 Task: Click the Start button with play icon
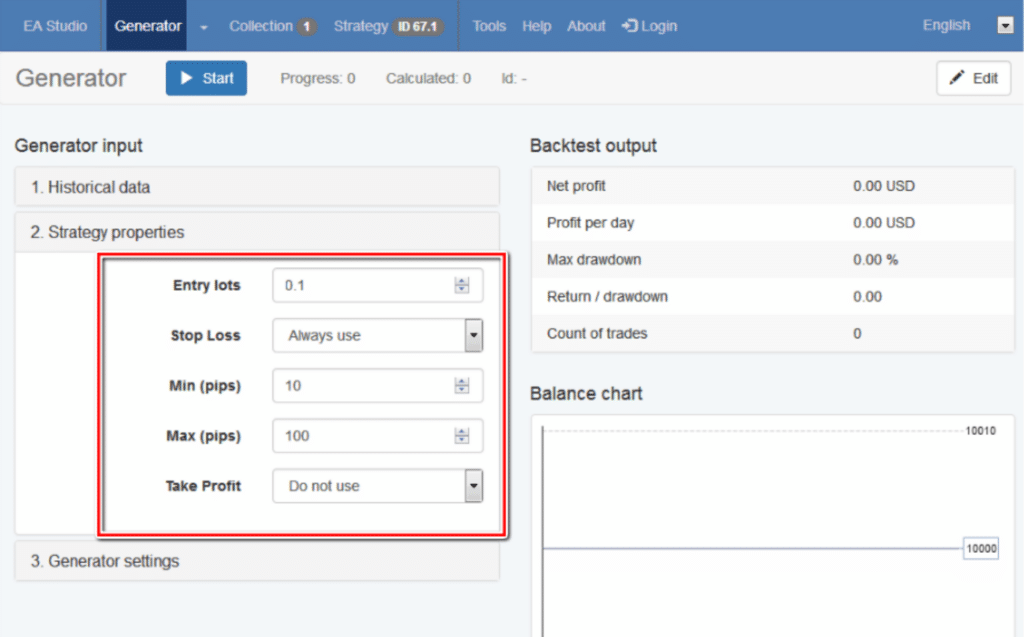click(x=206, y=78)
